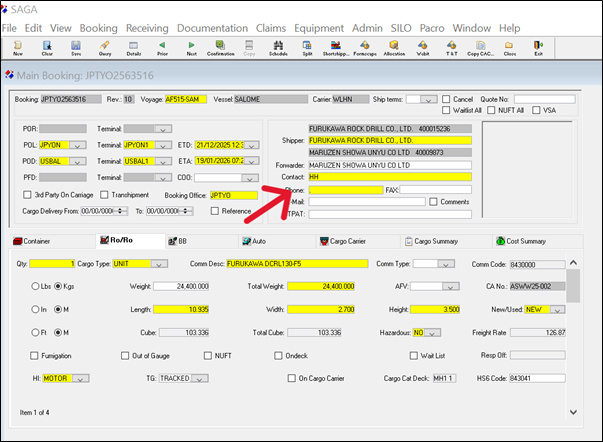The height and width of the screenshot is (442, 603).
Task: Click the New booking toolbar icon
Action: pos(18,47)
